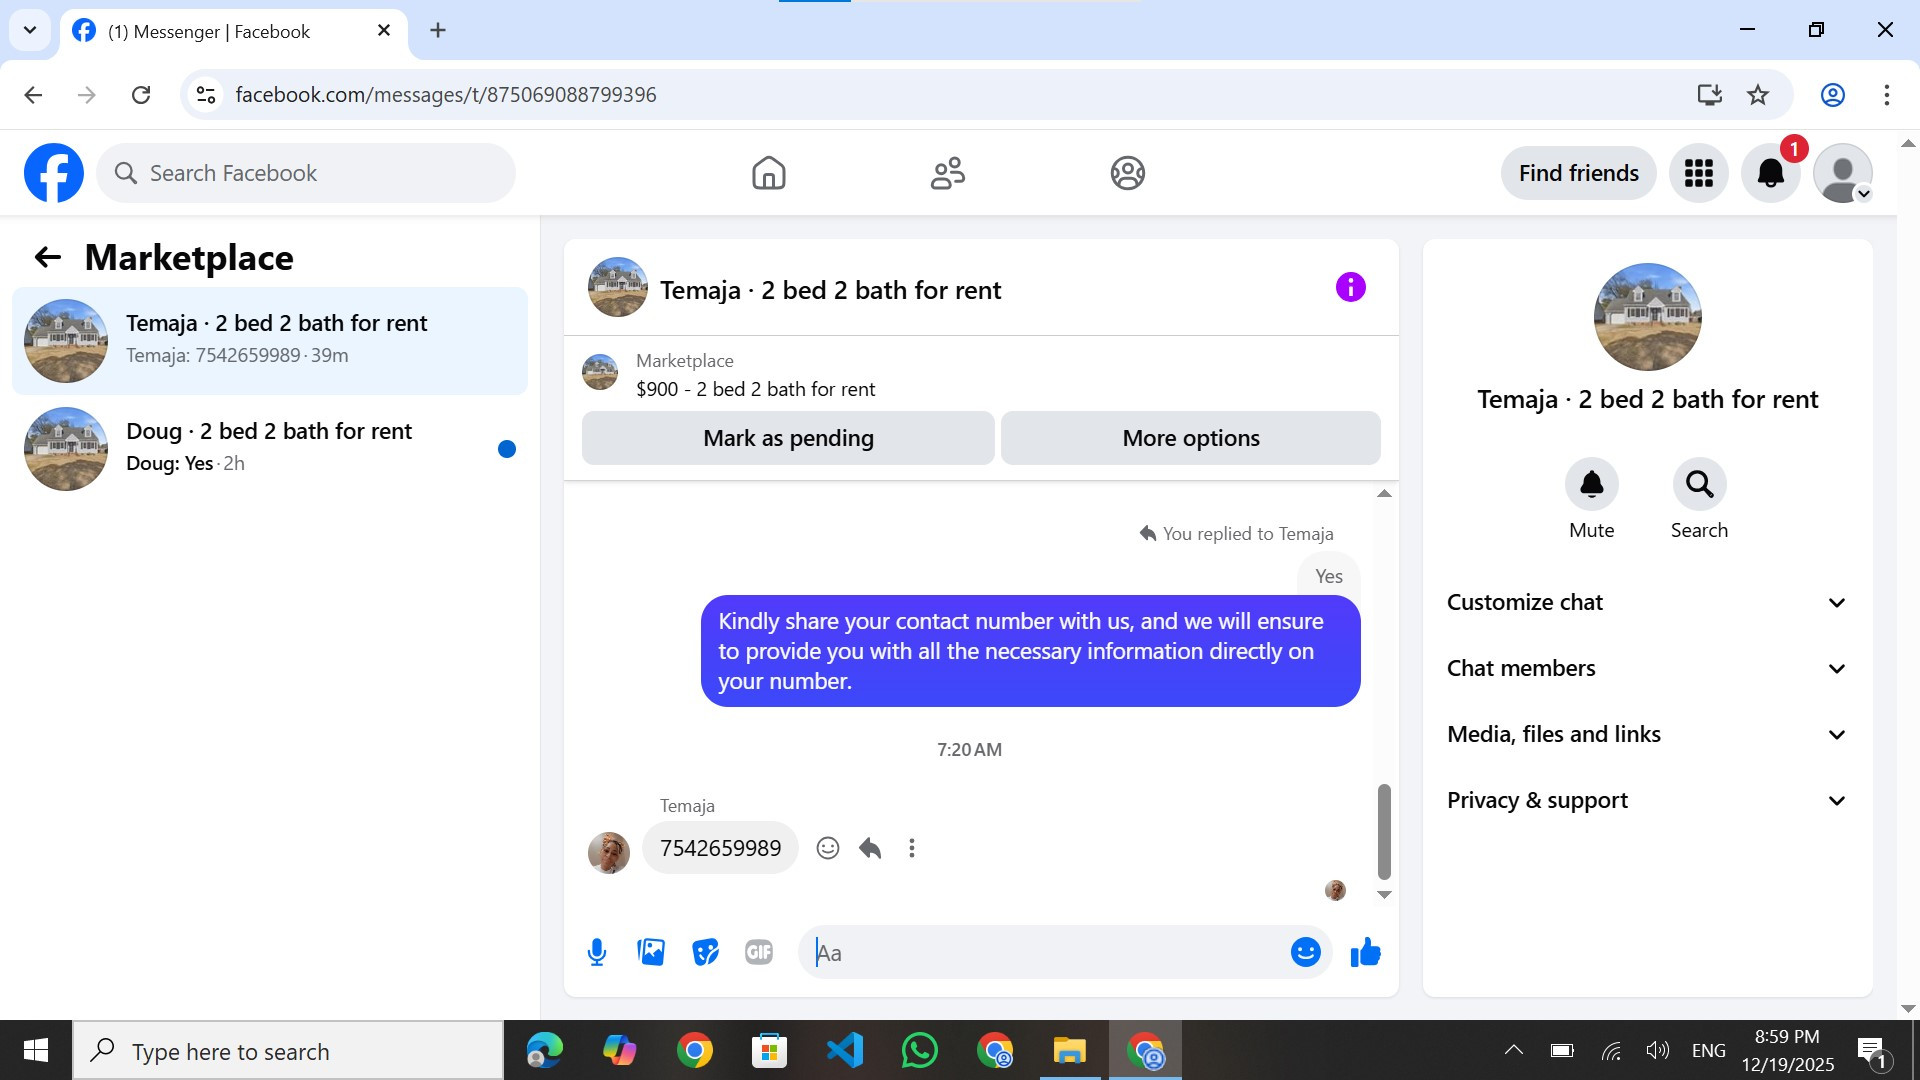Open Doug's 2 bed 2 bath conversation

point(270,447)
